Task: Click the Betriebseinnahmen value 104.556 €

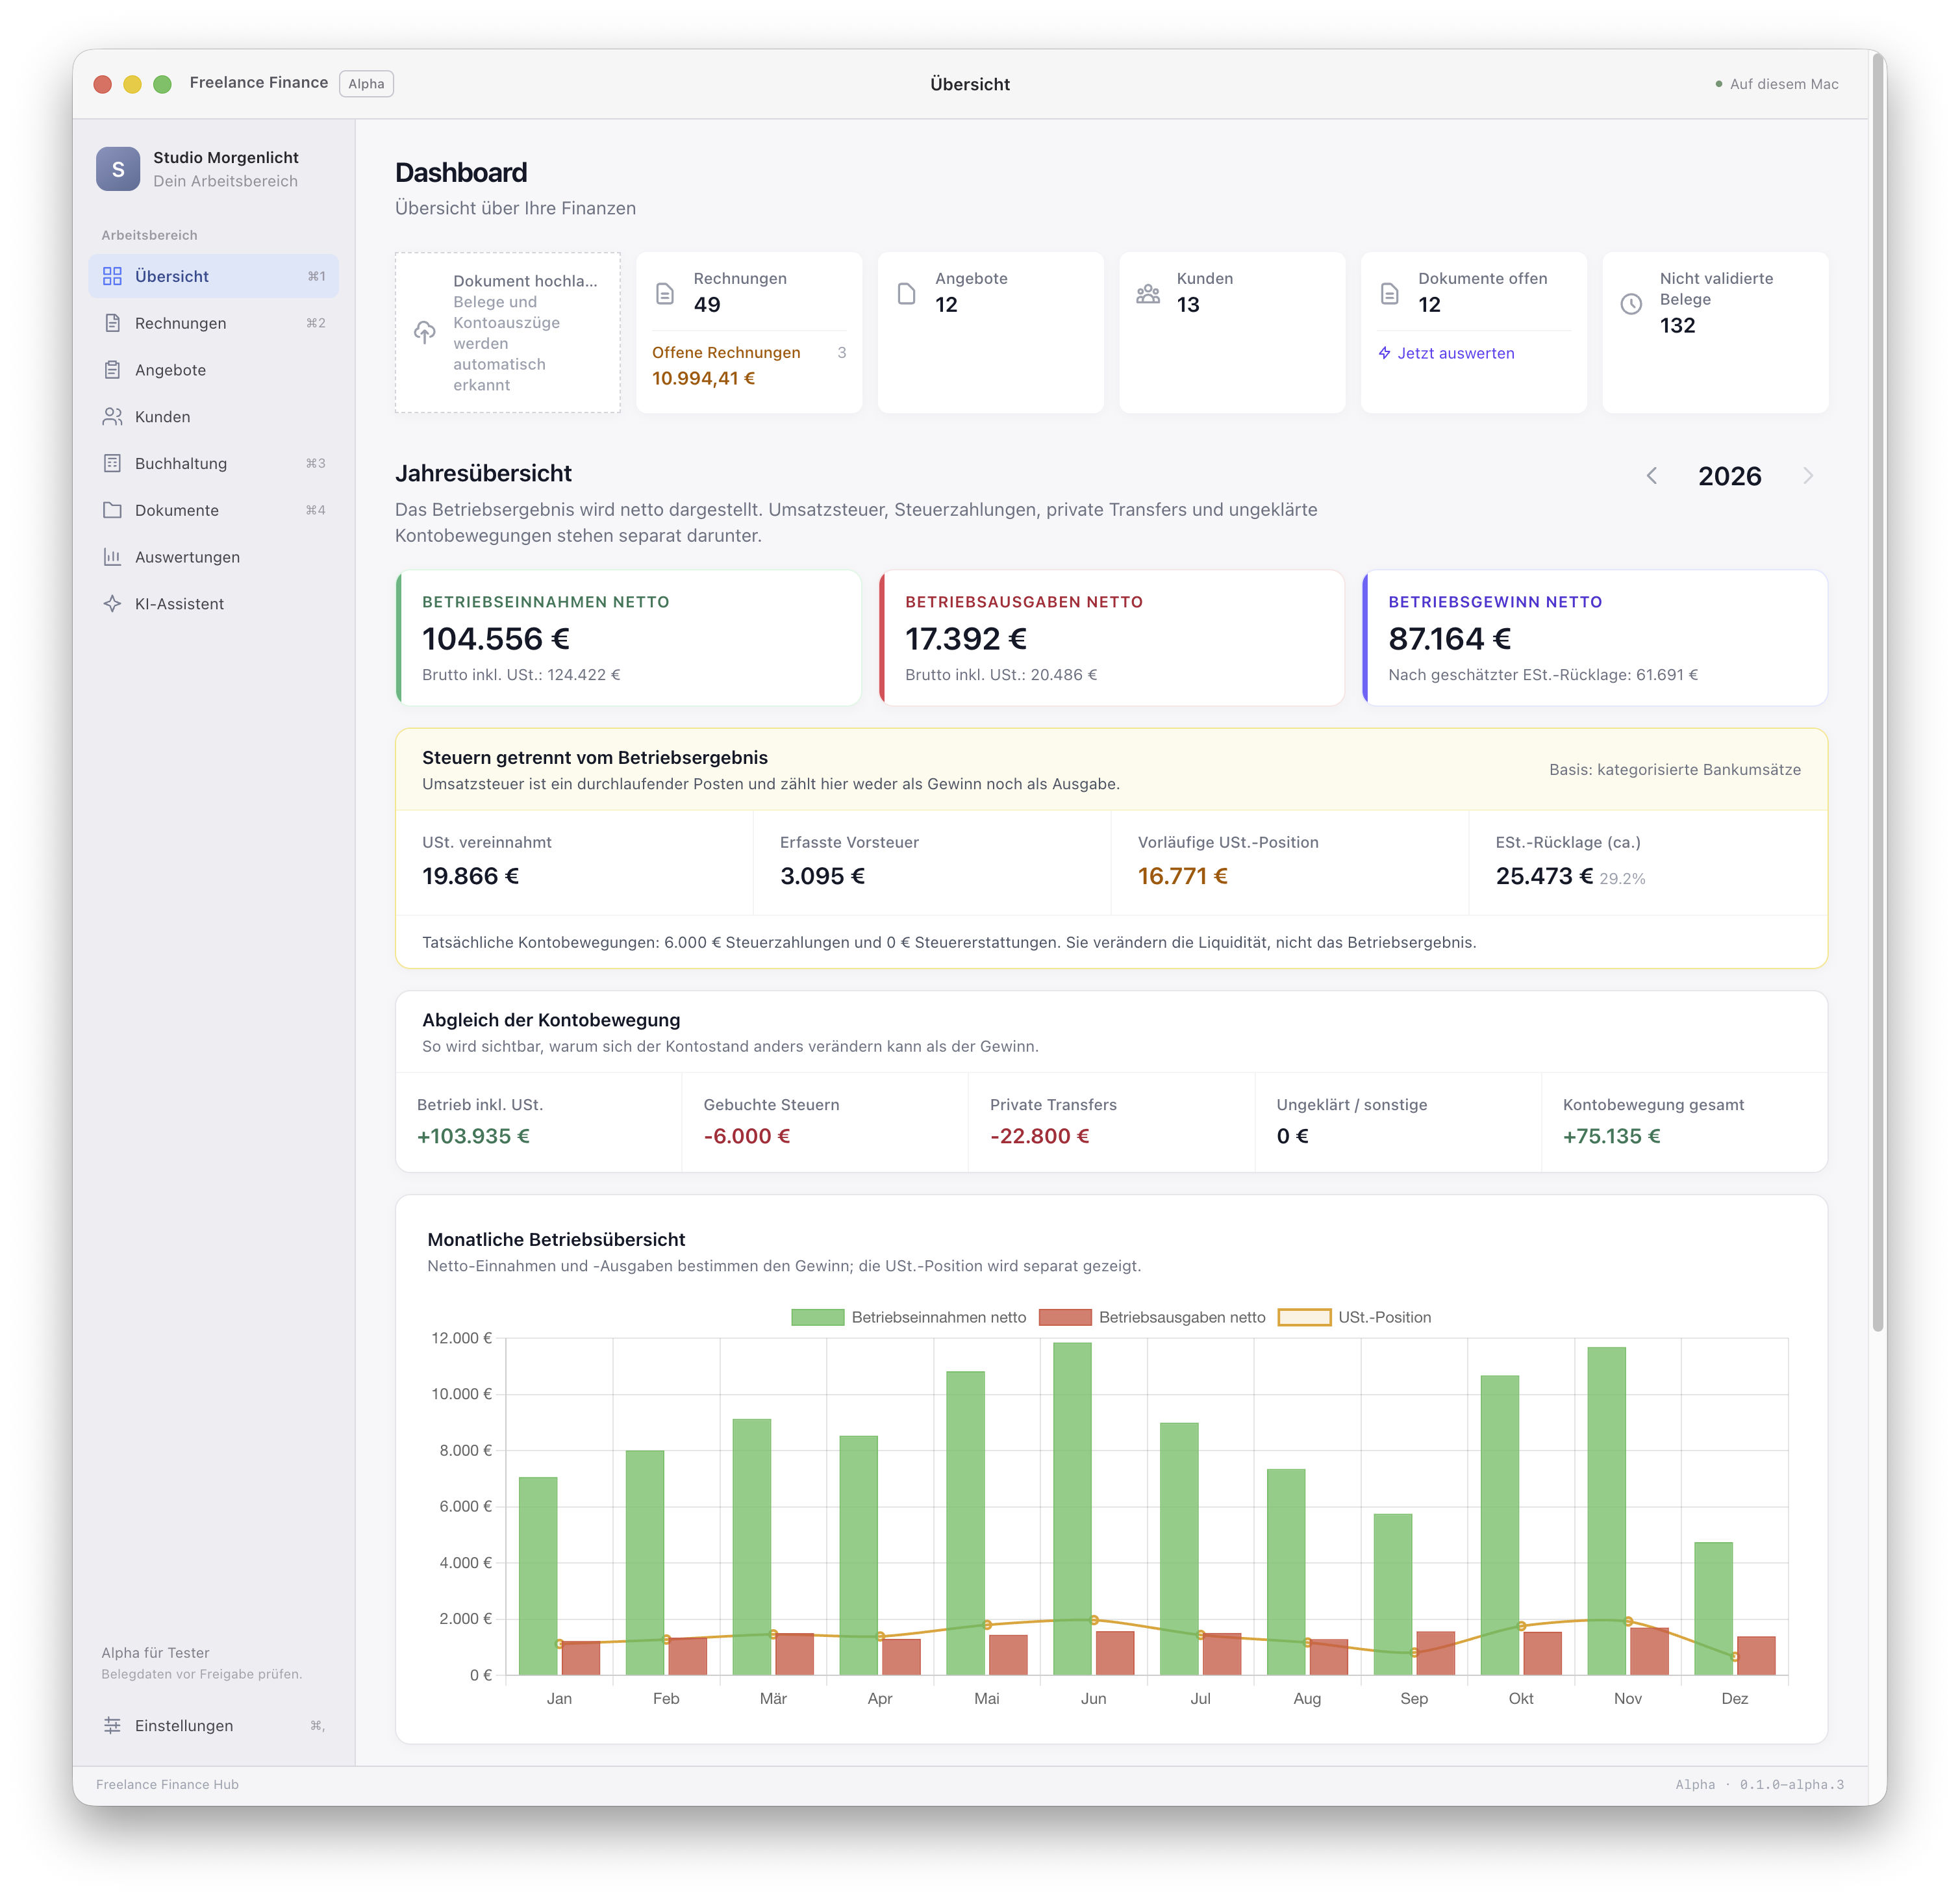Action: coord(496,638)
